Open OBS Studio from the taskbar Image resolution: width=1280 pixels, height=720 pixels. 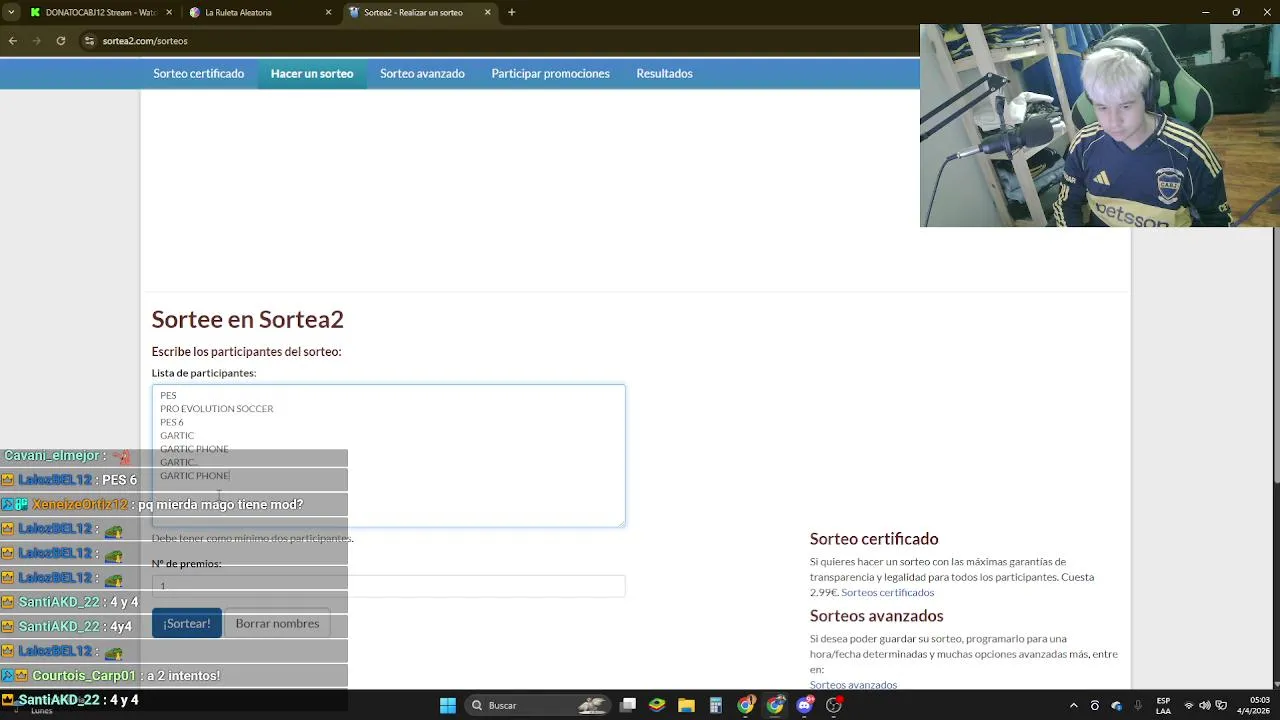coord(834,705)
